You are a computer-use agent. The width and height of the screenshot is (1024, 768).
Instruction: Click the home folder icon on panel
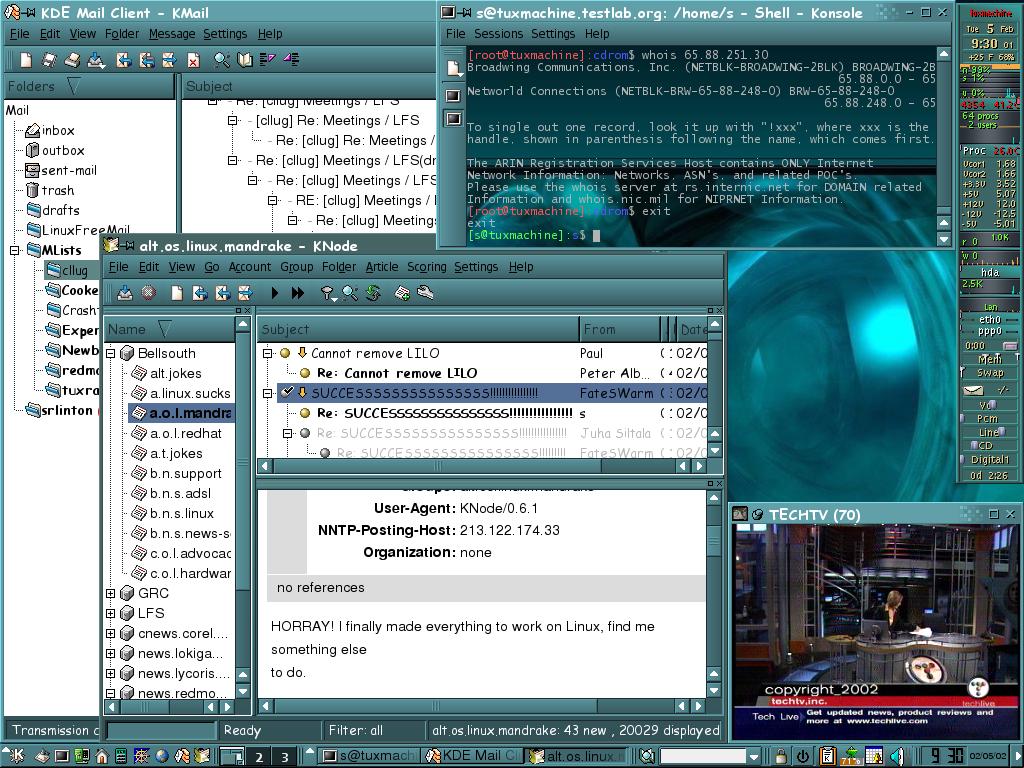pos(101,756)
